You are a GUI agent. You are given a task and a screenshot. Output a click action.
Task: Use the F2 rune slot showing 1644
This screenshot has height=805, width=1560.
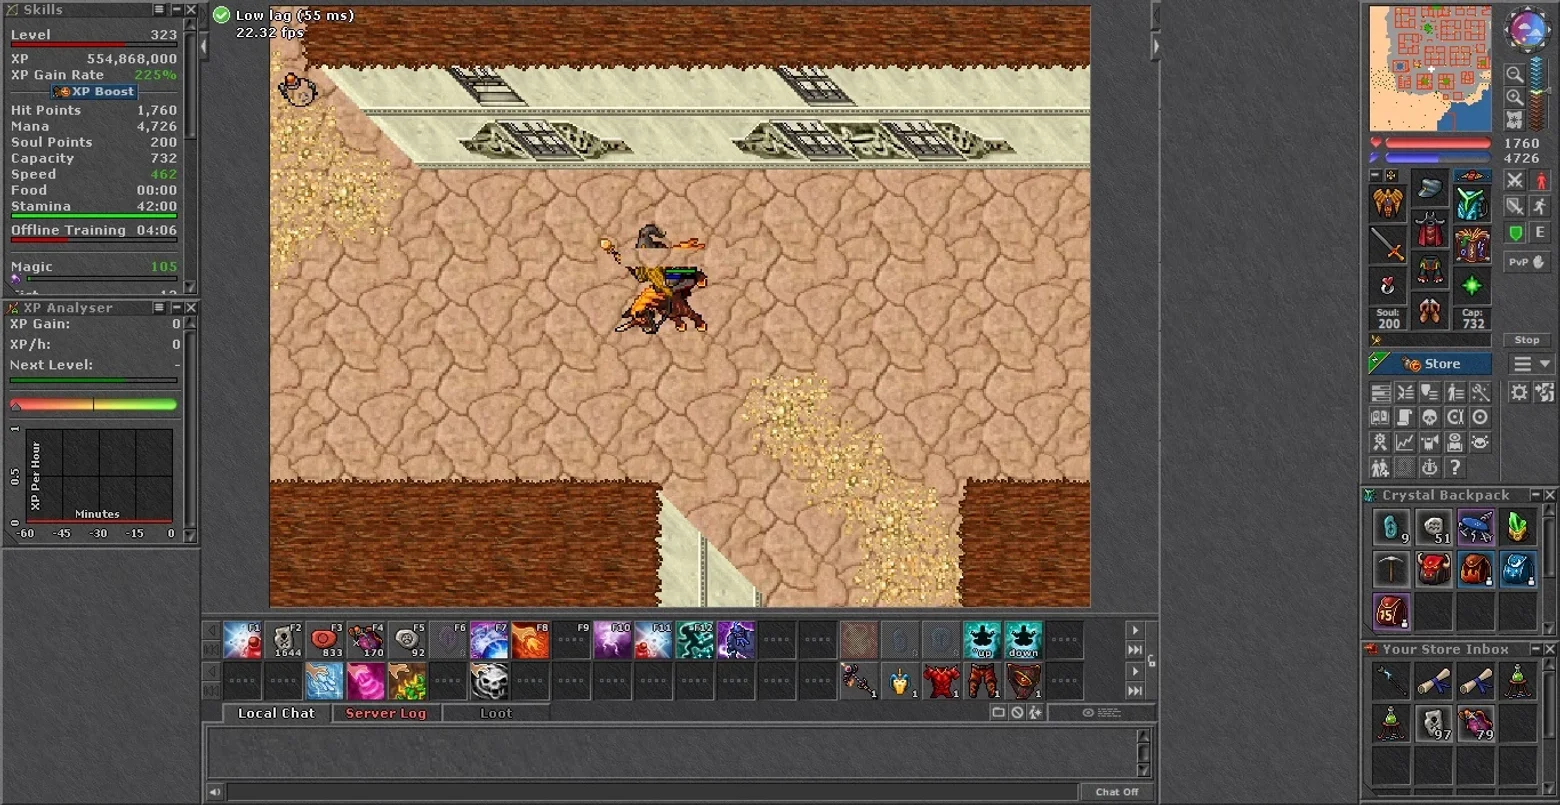(x=284, y=640)
